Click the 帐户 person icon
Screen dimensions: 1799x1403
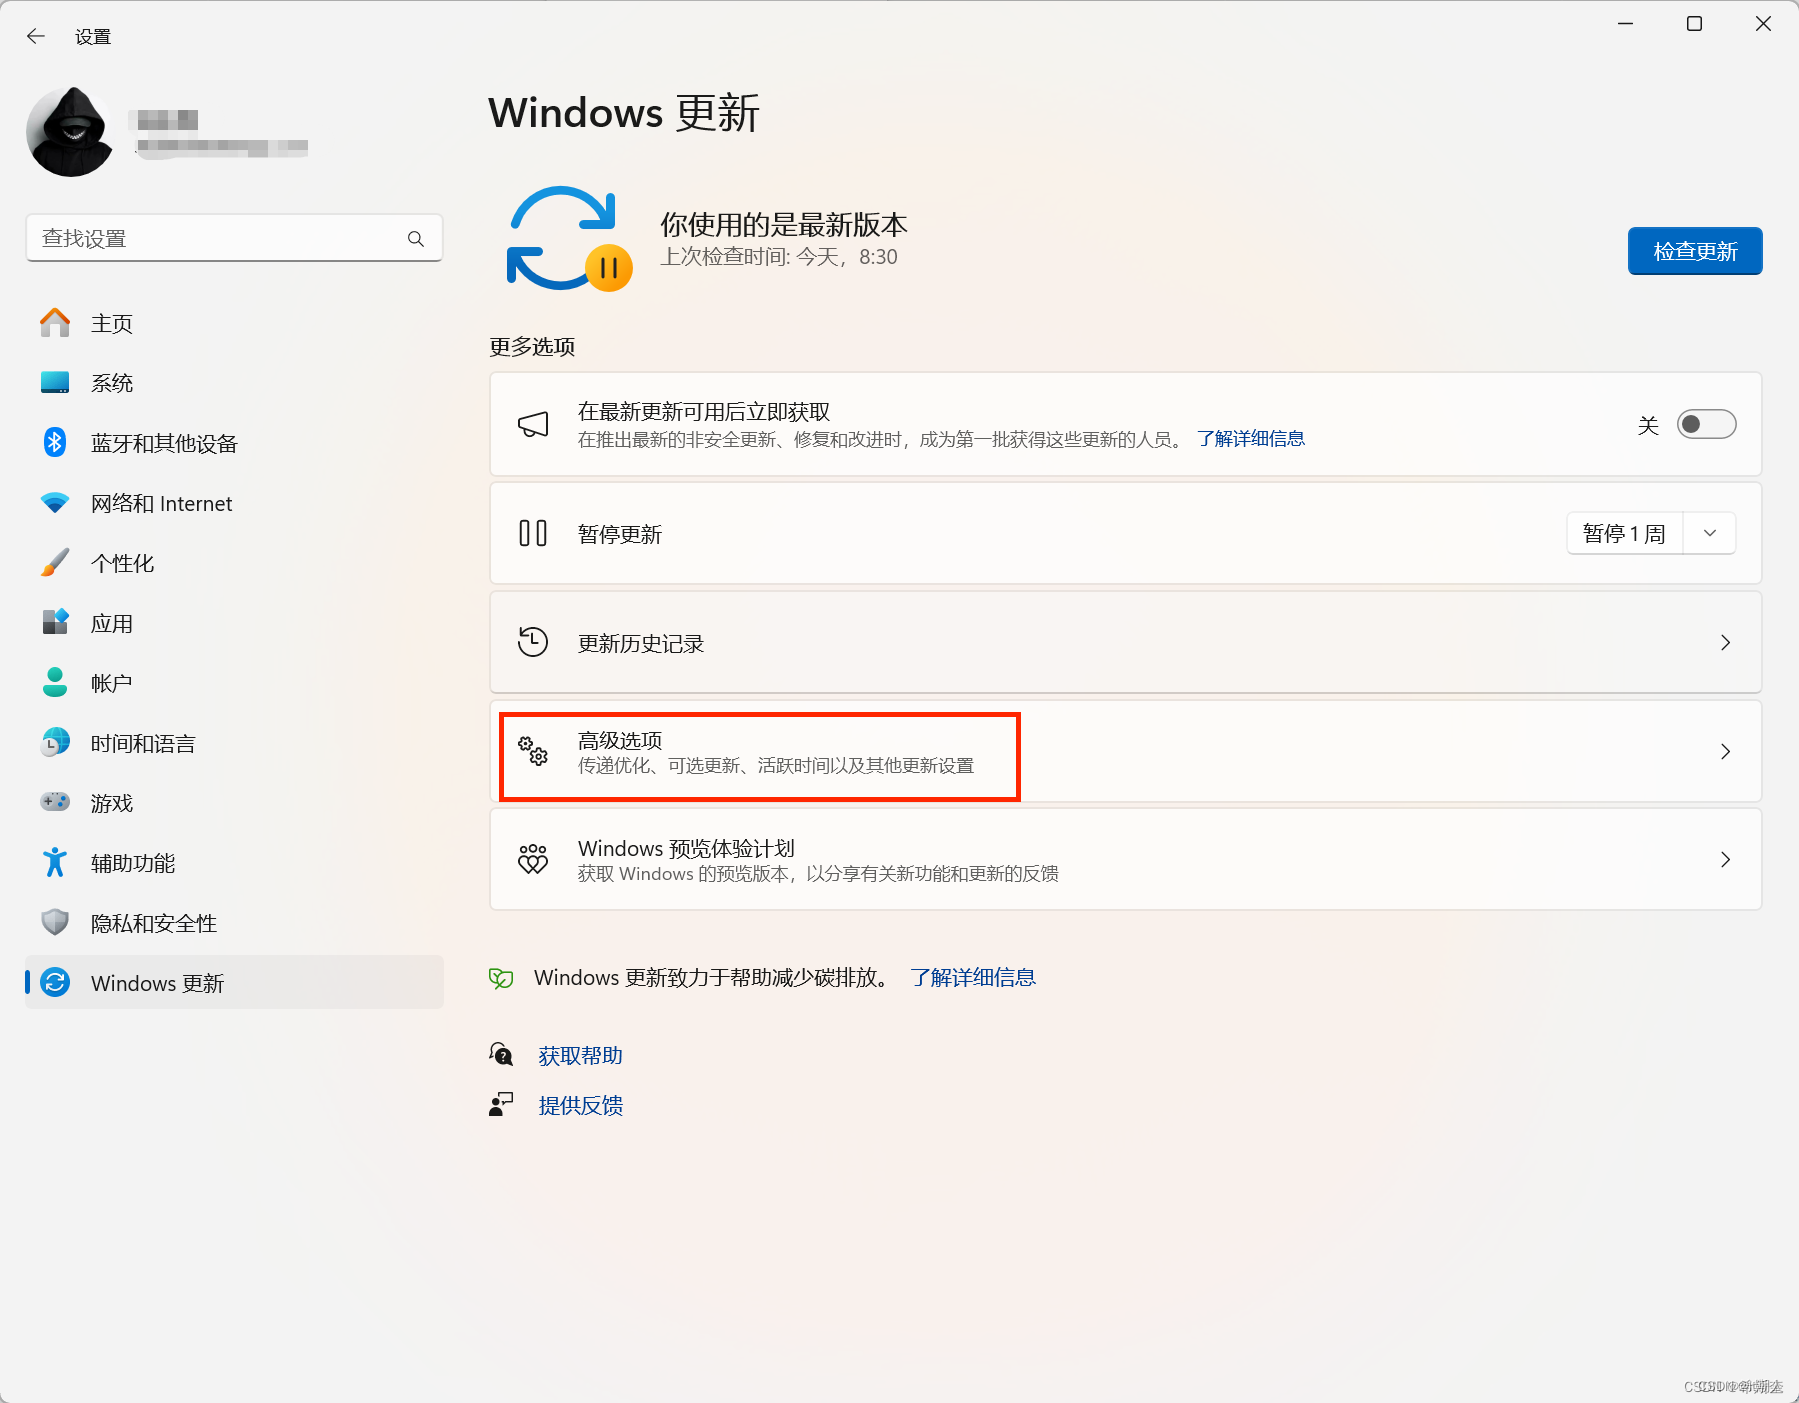(x=55, y=682)
